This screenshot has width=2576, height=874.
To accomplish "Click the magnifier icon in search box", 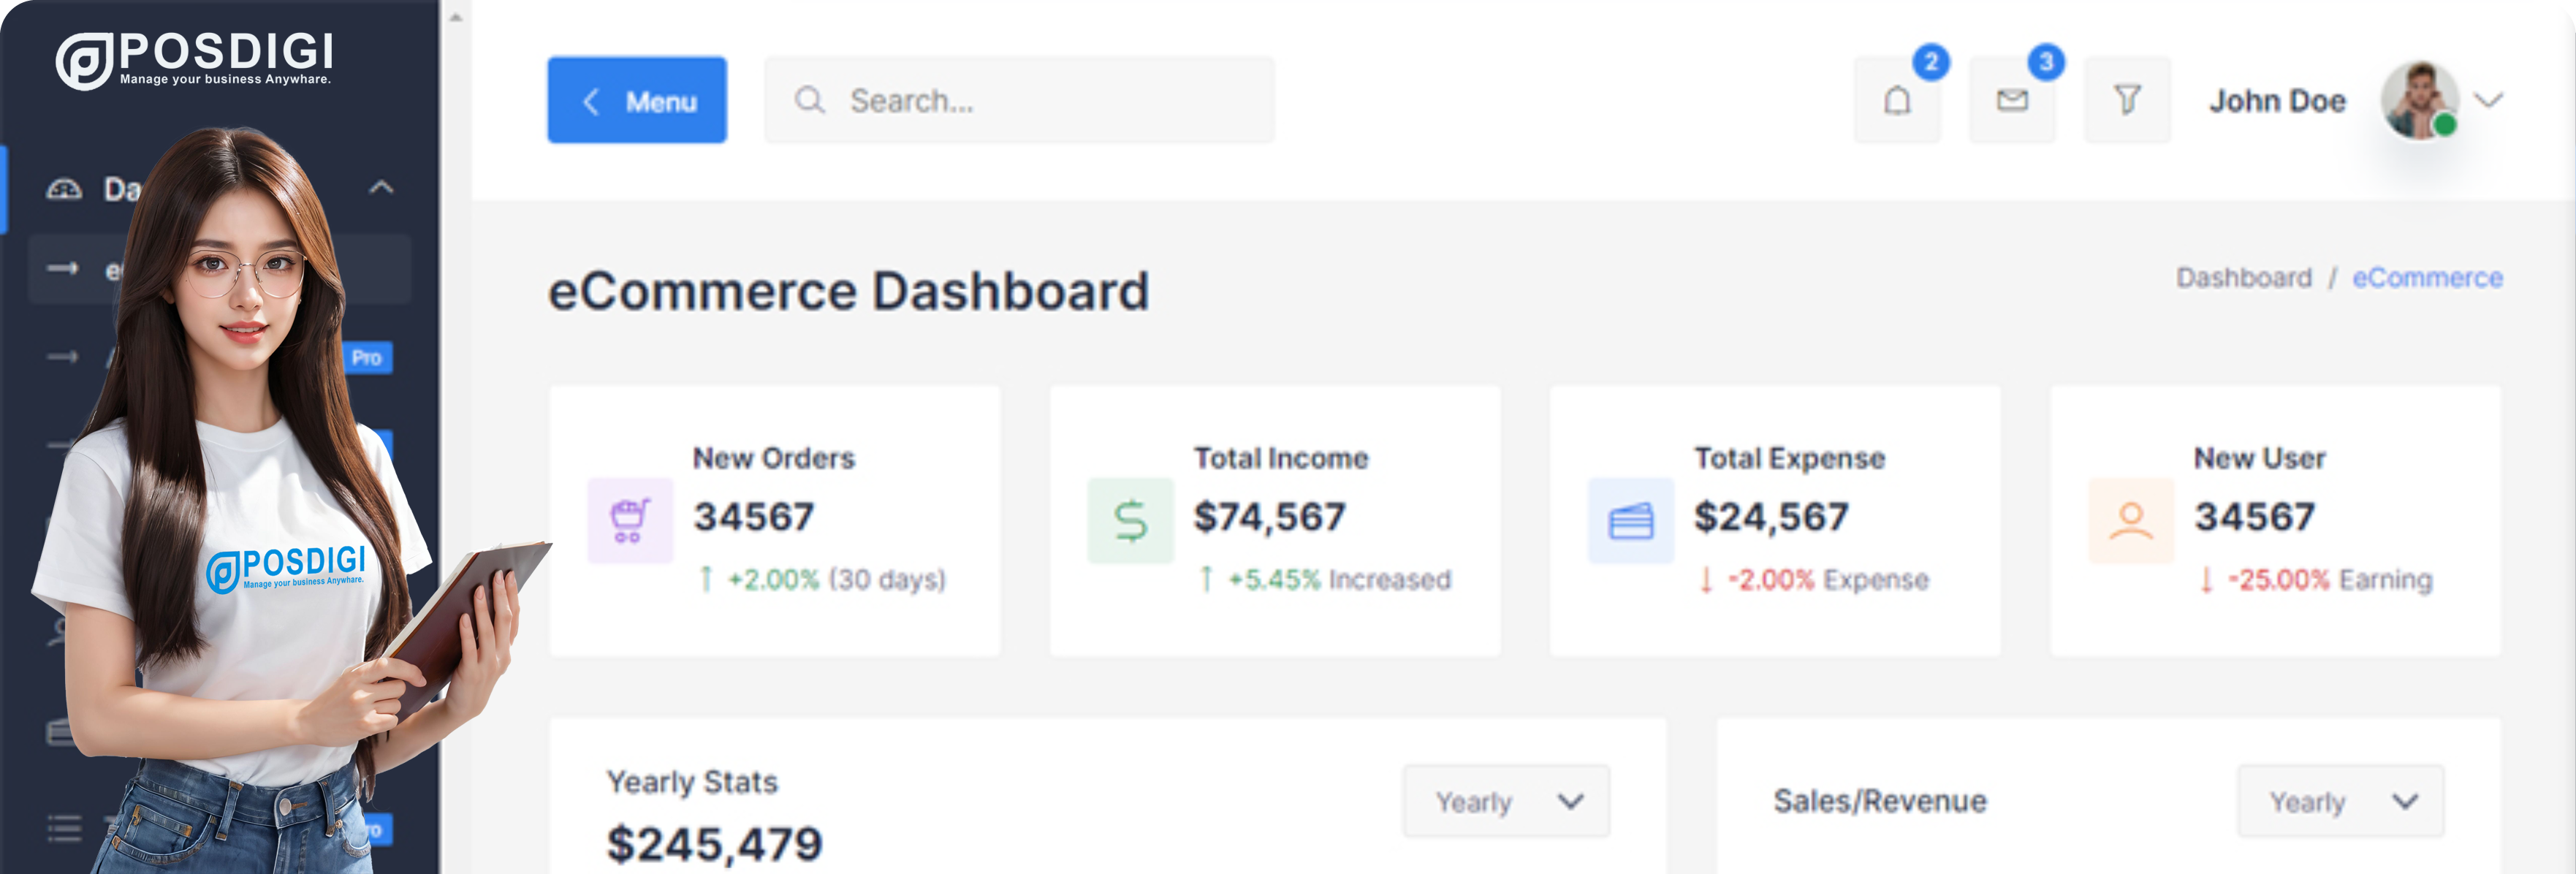I will click(809, 100).
